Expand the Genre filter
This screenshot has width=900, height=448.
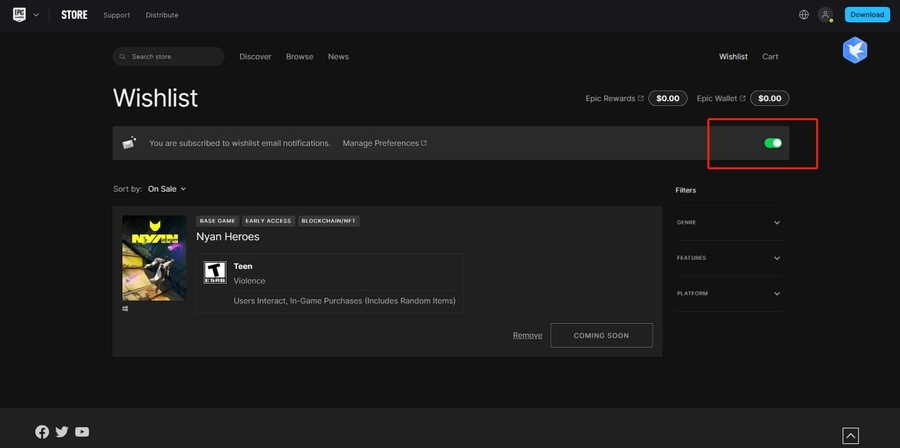tap(729, 222)
